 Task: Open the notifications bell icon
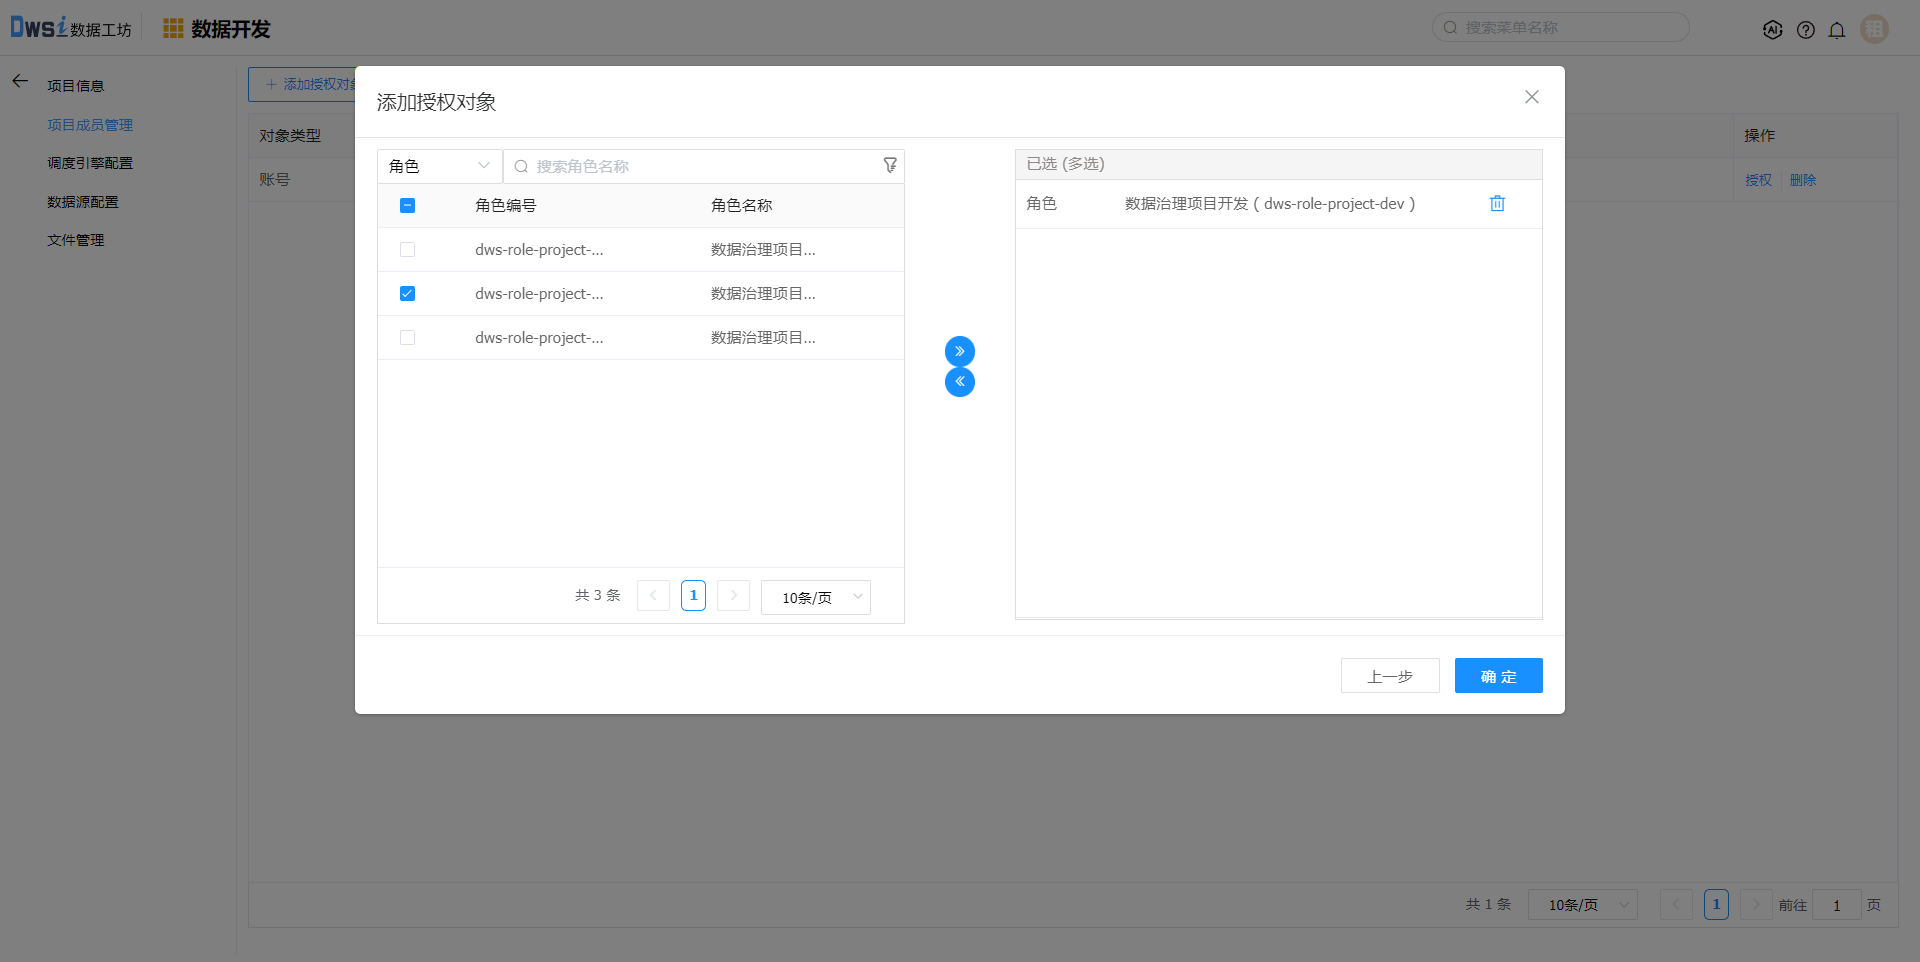[x=1837, y=30]
